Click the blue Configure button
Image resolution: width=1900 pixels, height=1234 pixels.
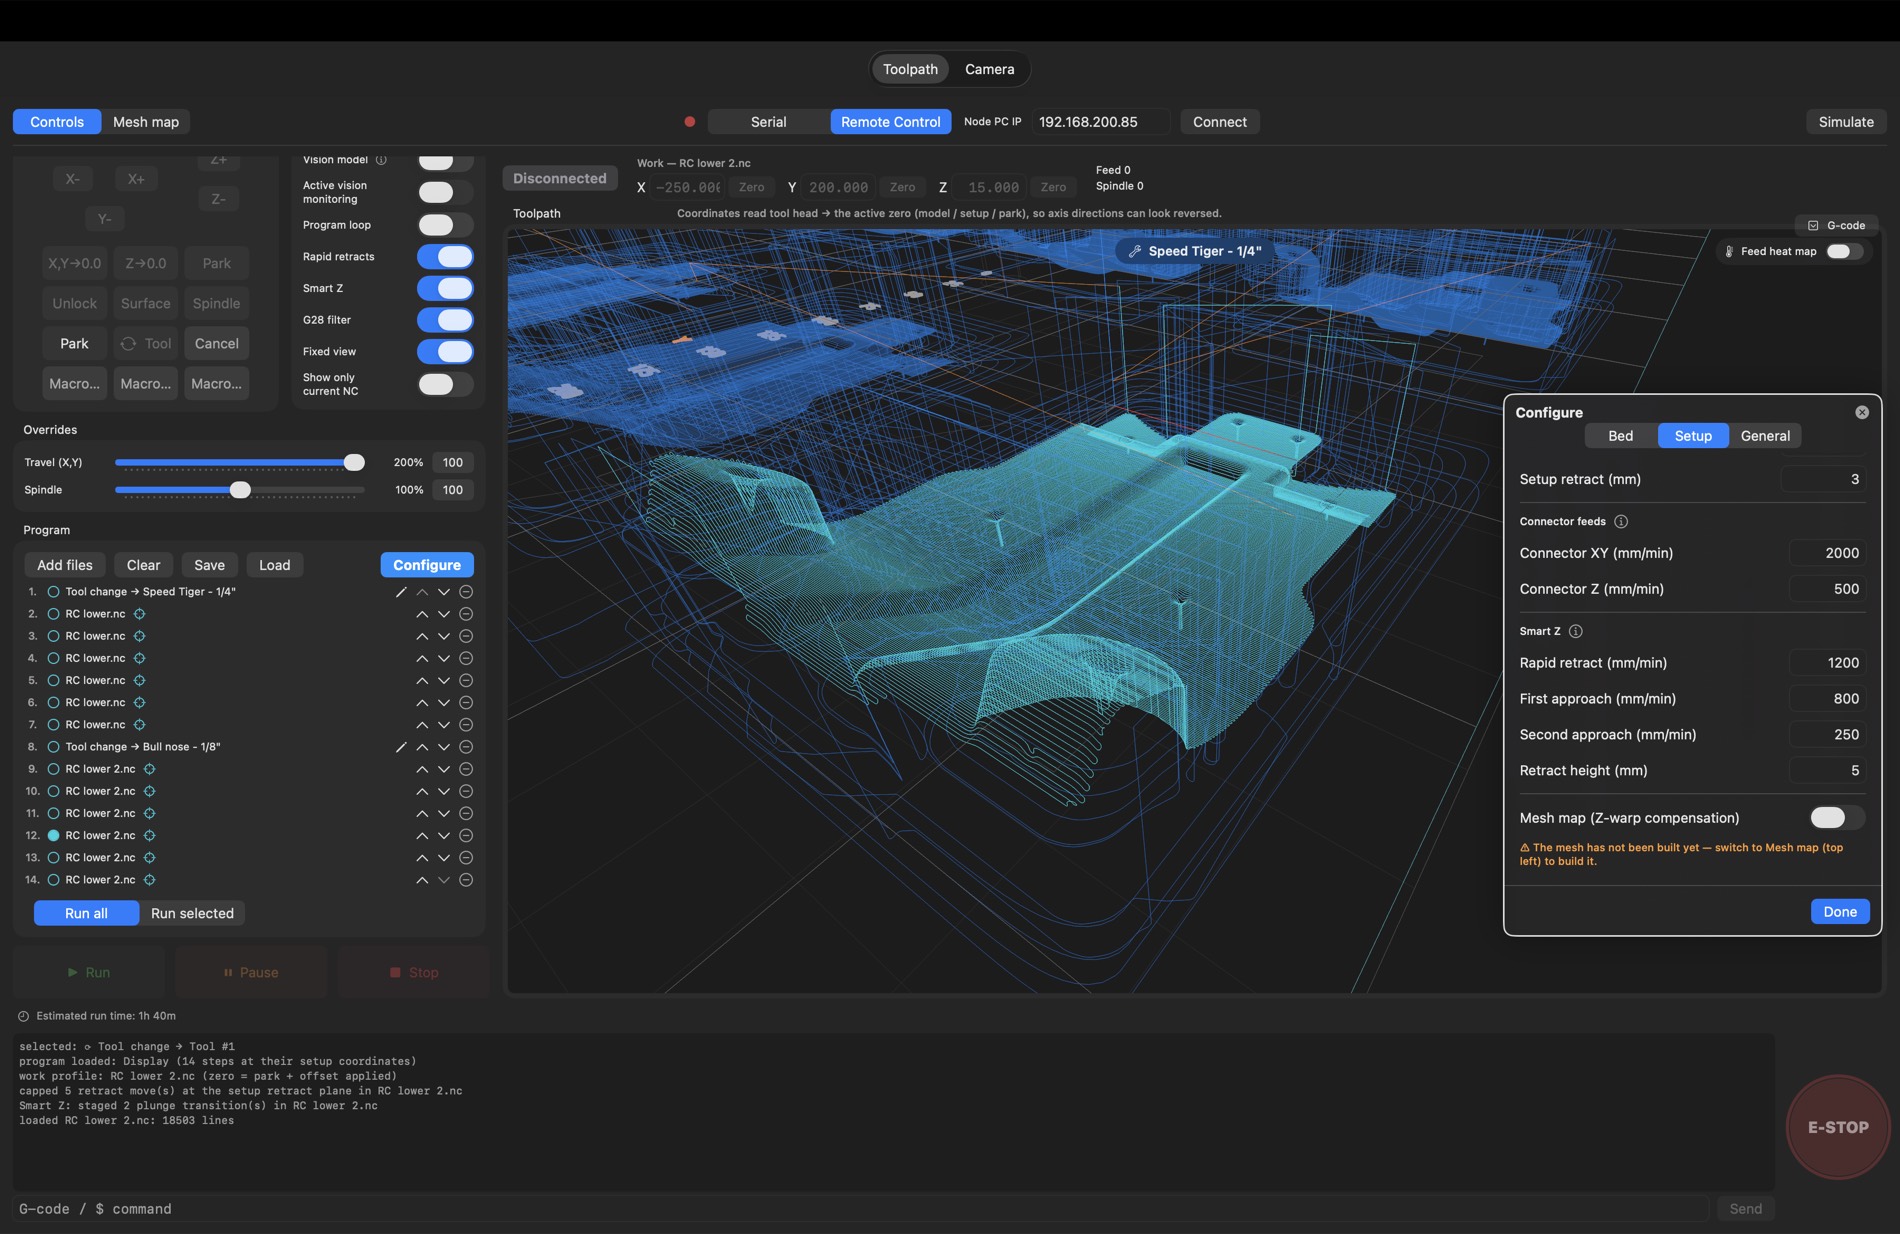[x=427, y=565]
